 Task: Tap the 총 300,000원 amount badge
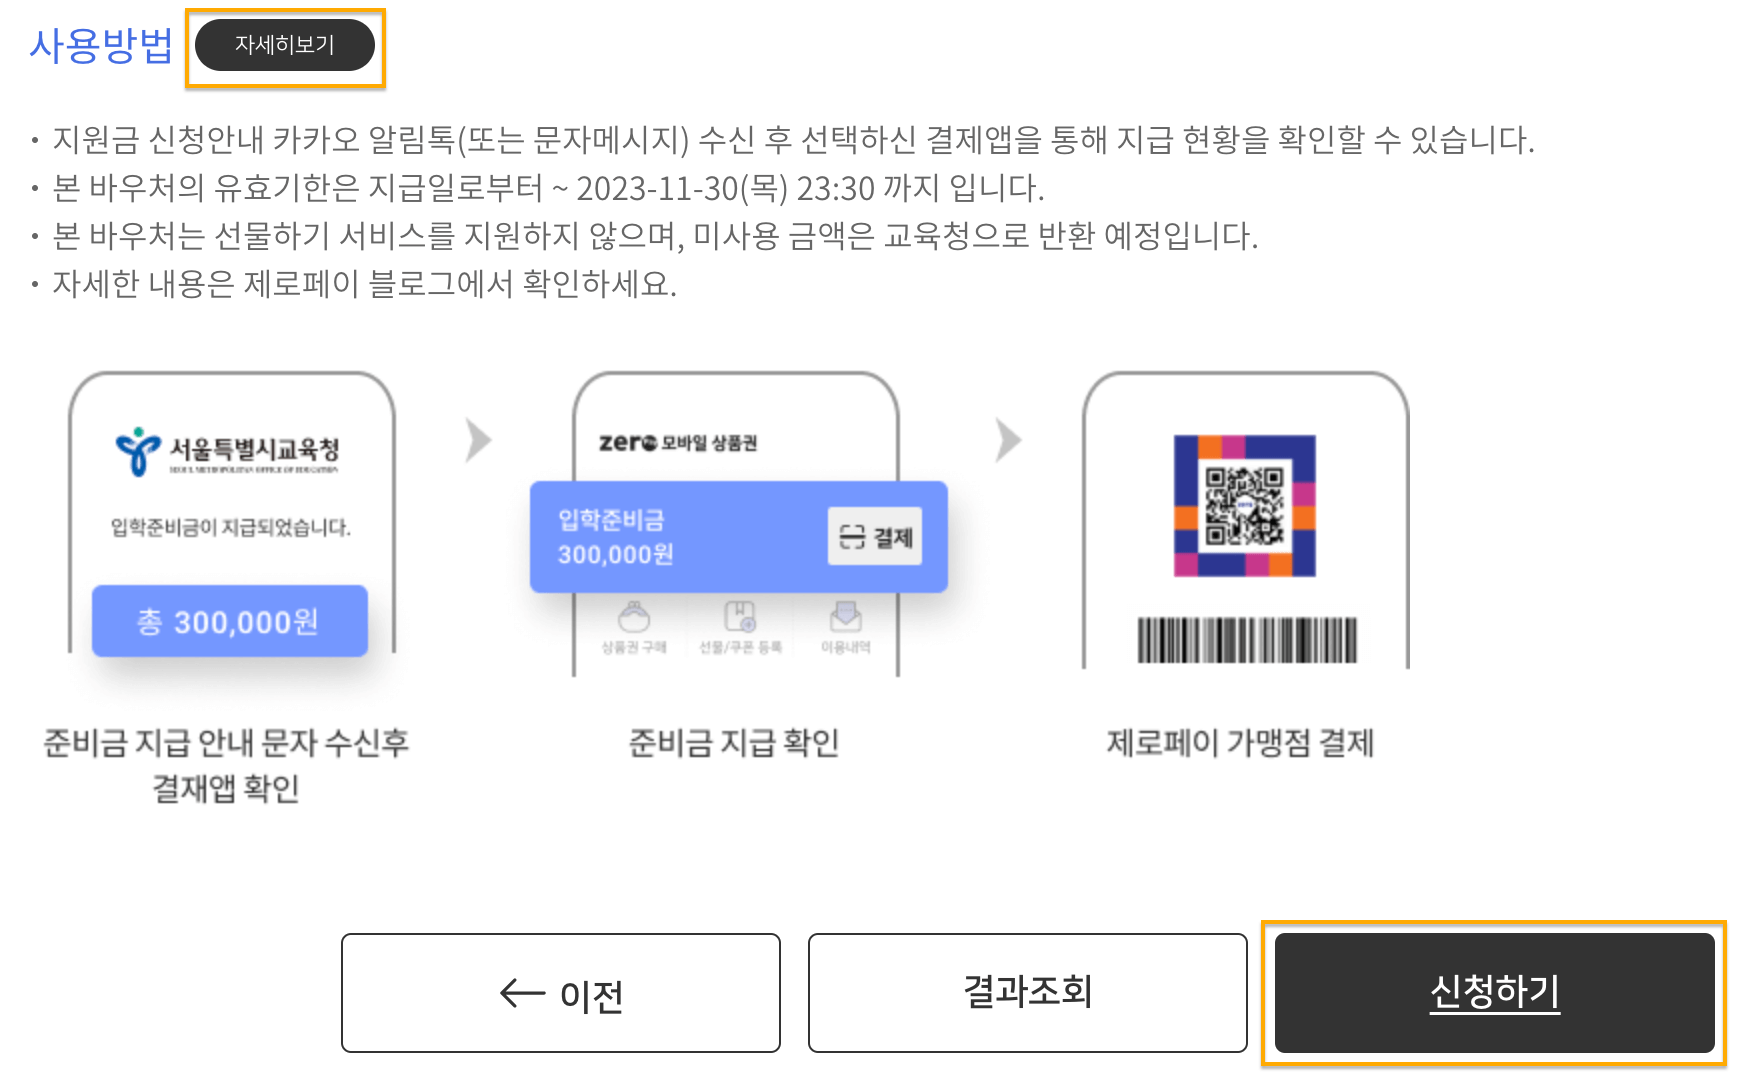[x=230, y=620]
